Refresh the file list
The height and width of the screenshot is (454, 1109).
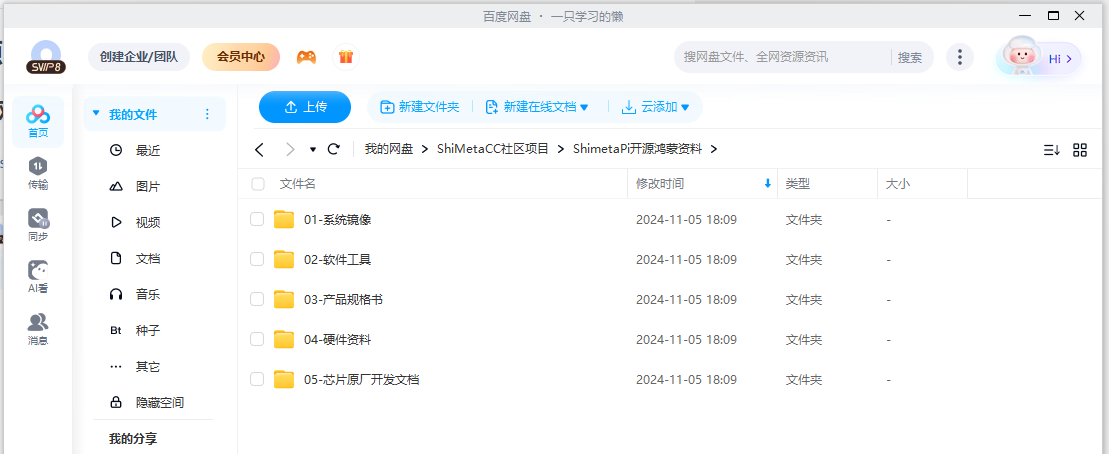point(334,149)
